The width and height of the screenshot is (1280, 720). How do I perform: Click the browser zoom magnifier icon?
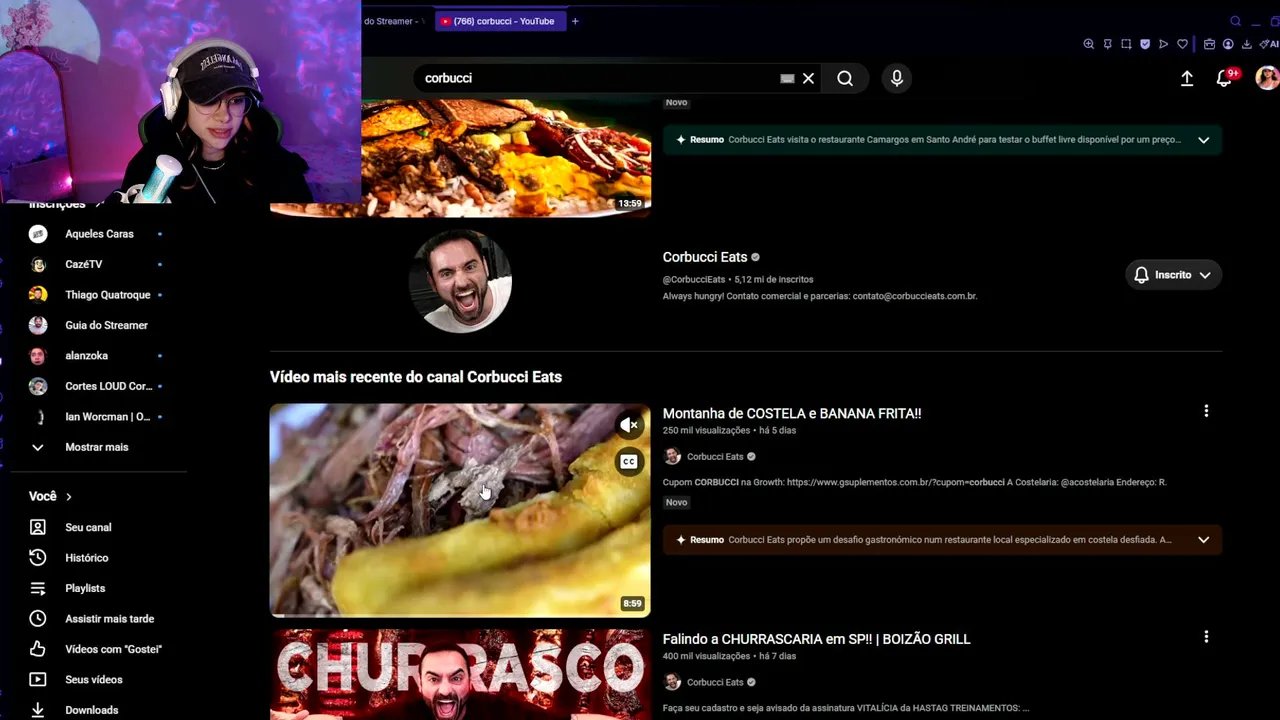coord(1089,44)
